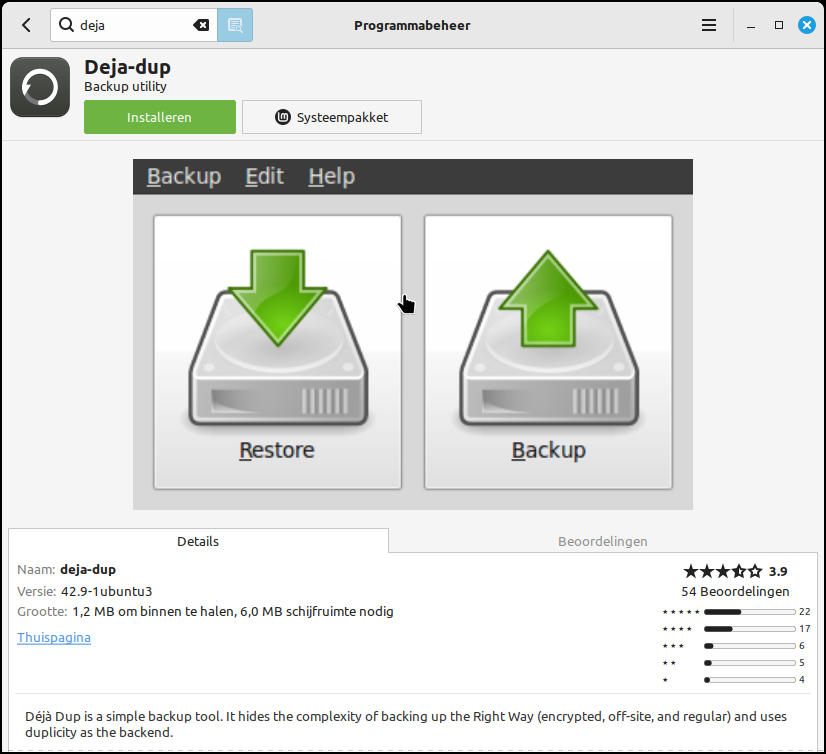Click the 54 Beoordelingen text

[735, 591]
